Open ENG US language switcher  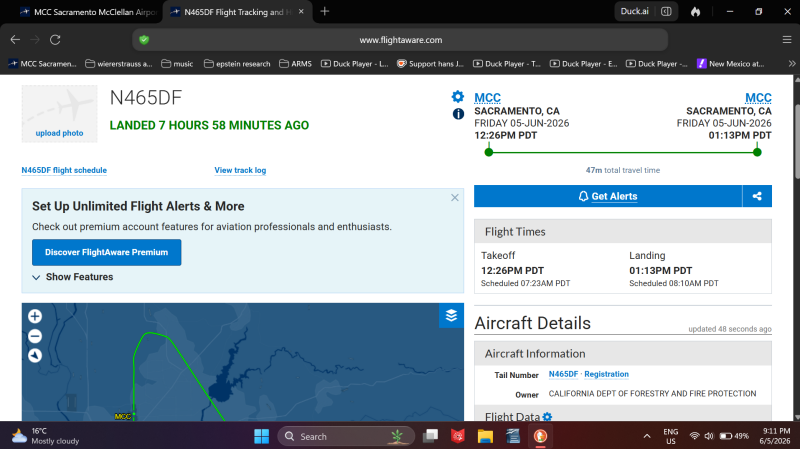tap(670, 436)
